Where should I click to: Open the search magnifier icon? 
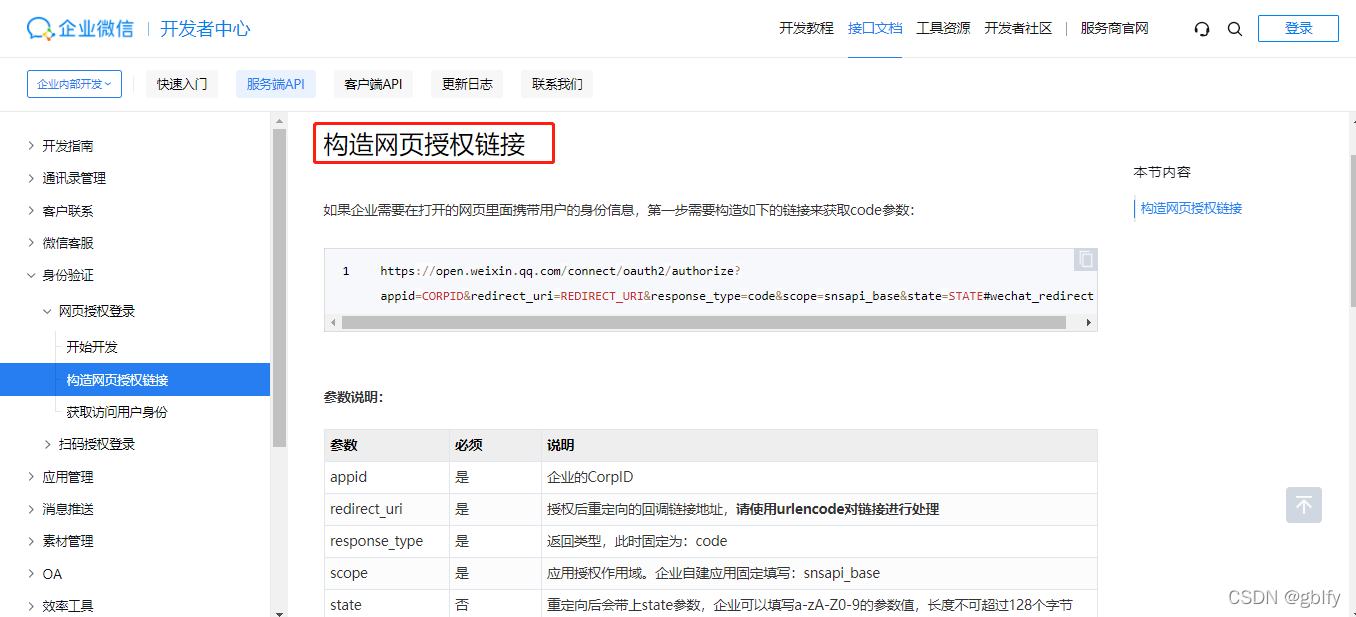tap(1235, 29)
